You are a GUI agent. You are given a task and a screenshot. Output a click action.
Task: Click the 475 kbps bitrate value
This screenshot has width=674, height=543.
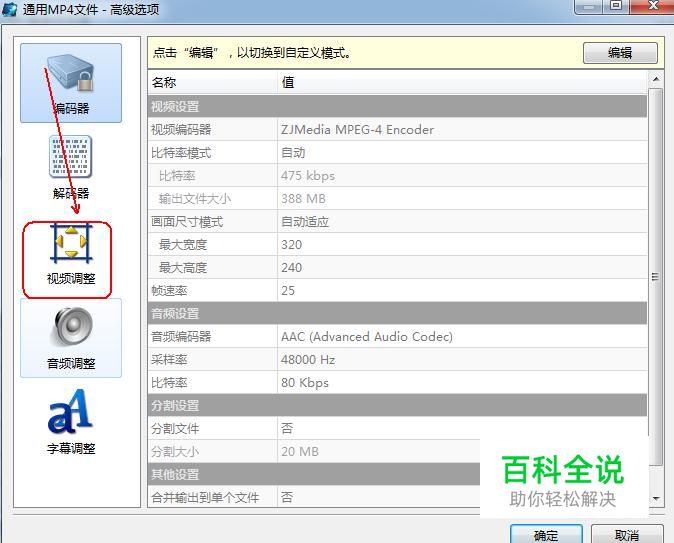click(308, 175)
